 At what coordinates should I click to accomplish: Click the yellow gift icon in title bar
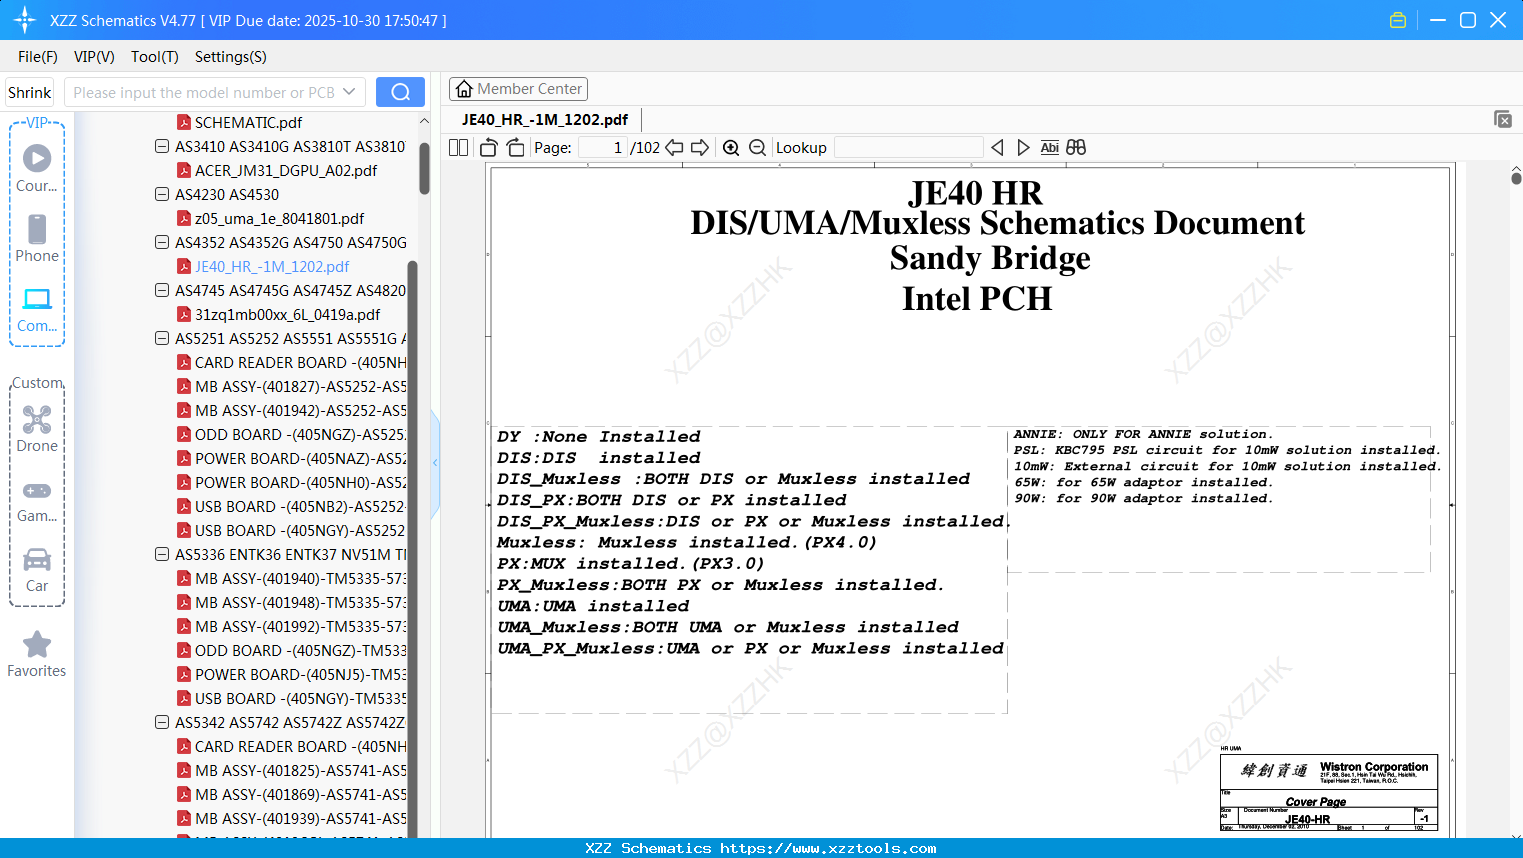(x=1398, y=20)
